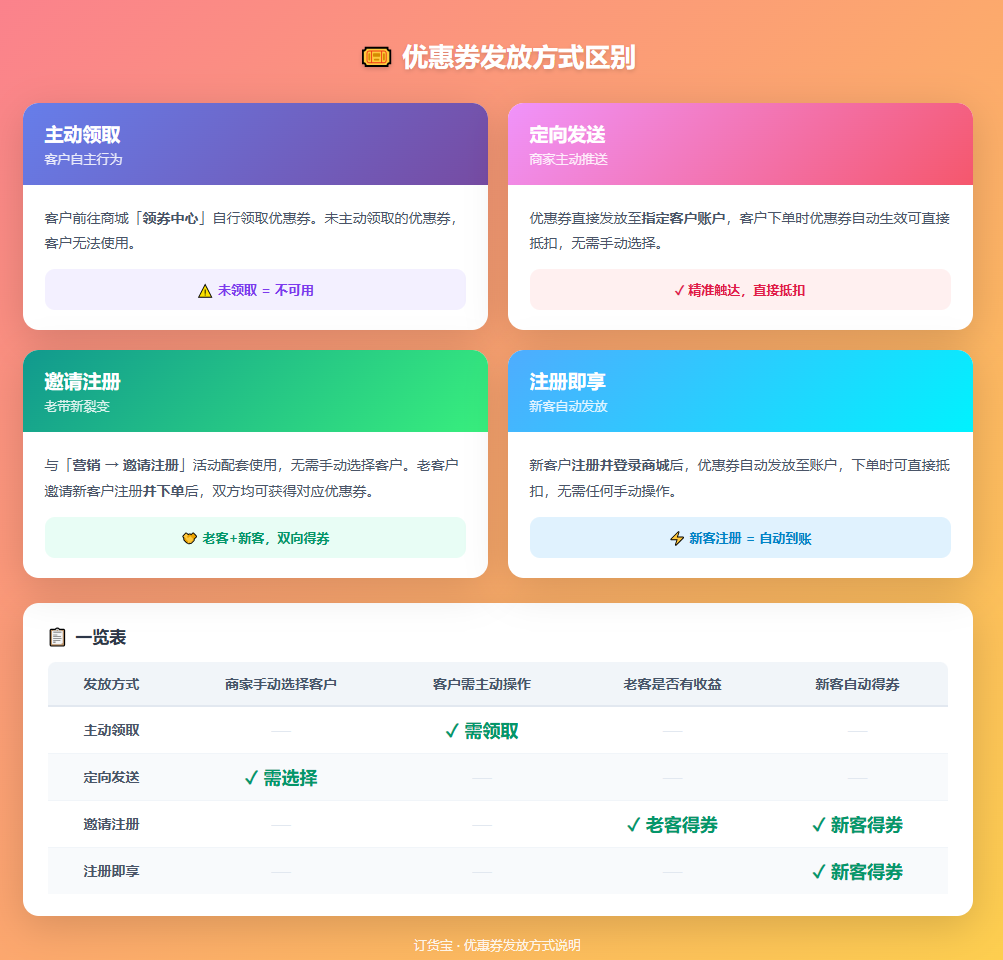Select table row label 定向发送

click(x=111, y=778)
